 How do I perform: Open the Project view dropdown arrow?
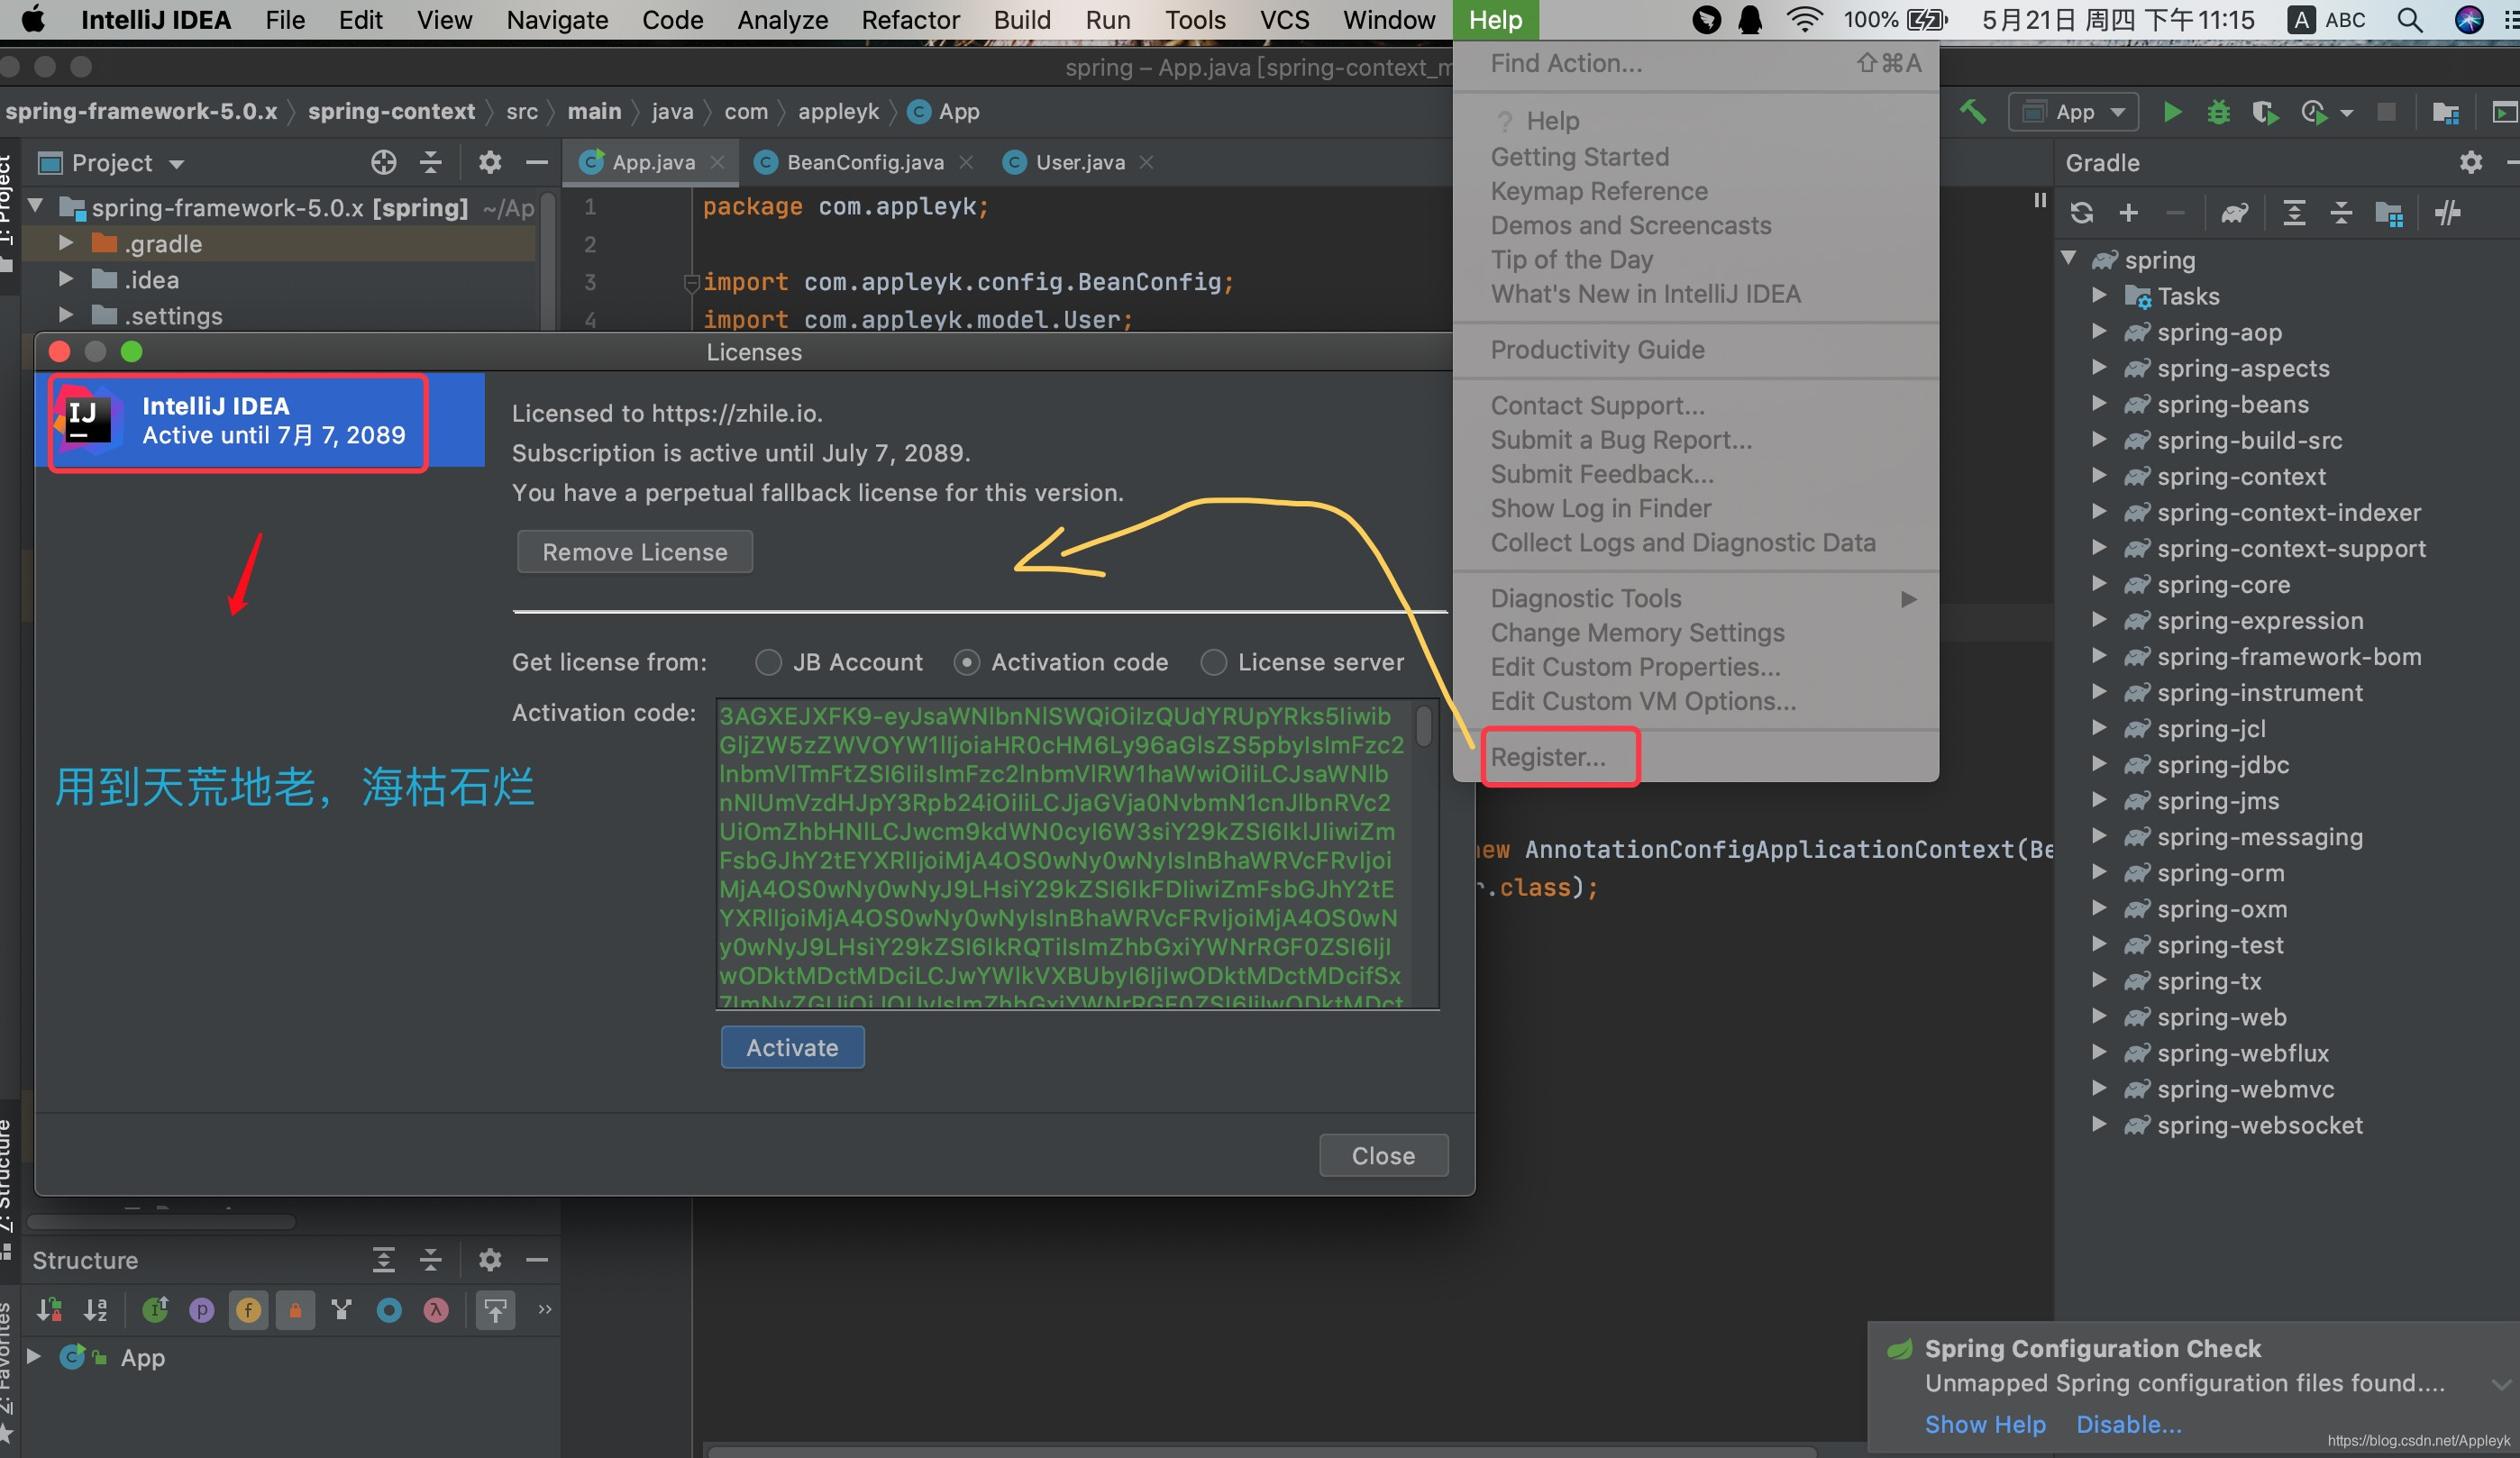click(x=177, y=164)
